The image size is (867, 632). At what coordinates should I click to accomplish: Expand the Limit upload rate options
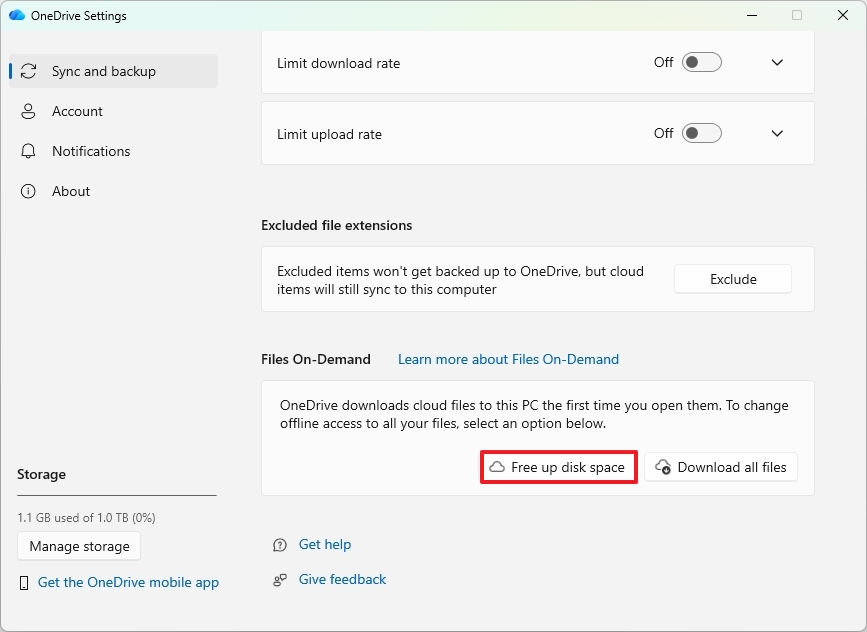click(777, 133)
